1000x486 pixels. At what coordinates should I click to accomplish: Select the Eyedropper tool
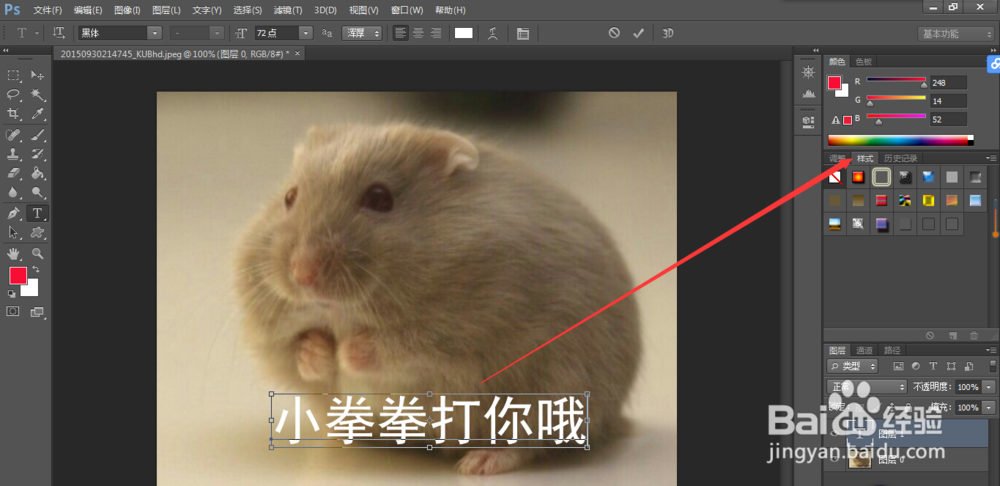click(38, 114)
